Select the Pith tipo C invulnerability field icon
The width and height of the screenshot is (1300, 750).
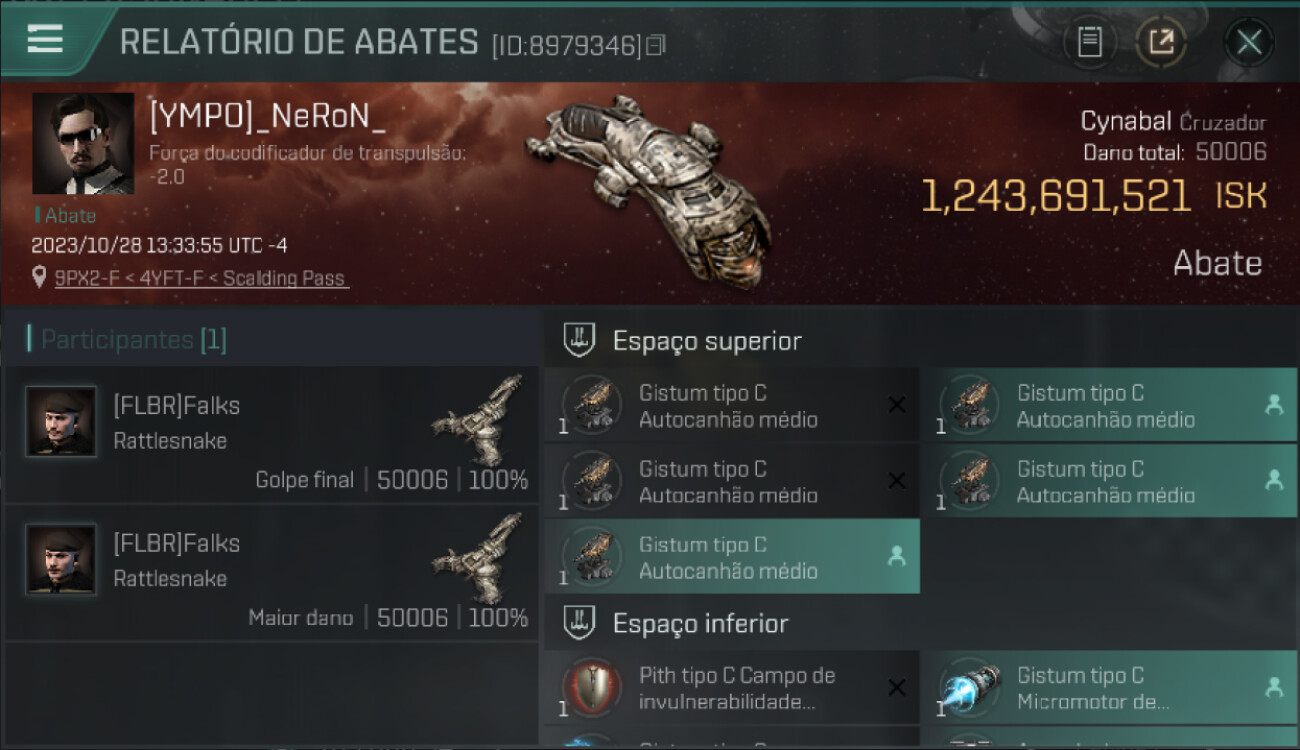point(590,688)
